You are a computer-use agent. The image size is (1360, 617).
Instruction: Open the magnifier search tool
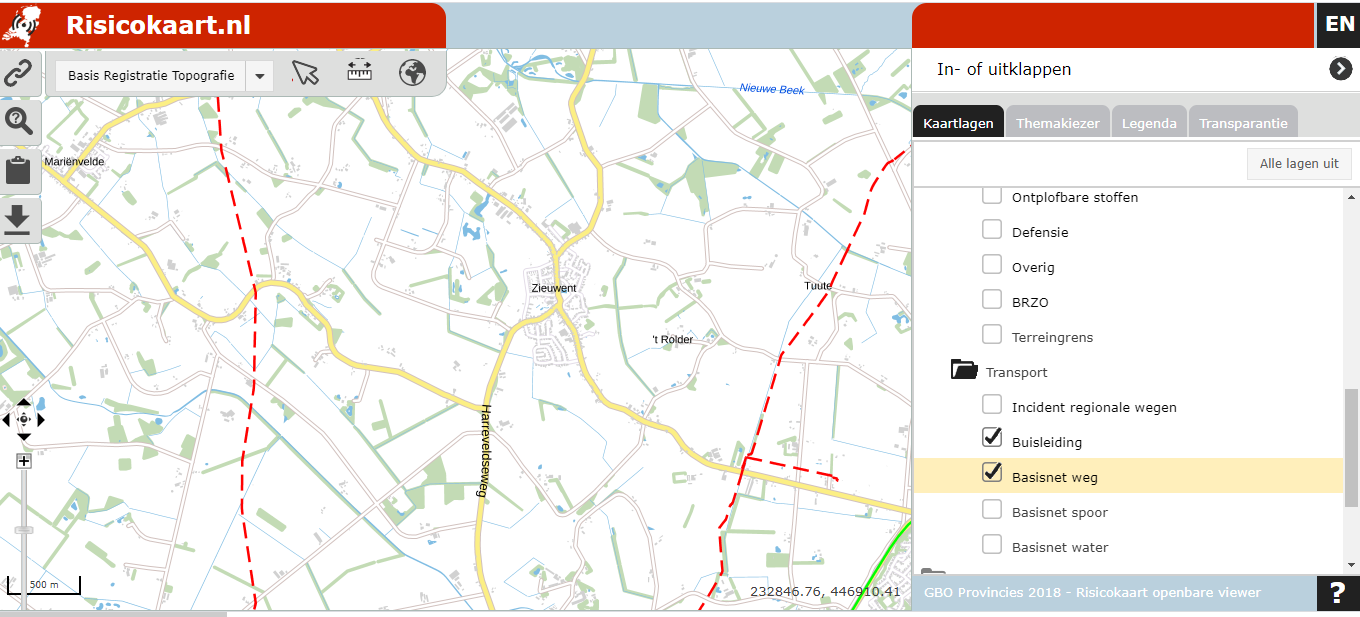tap(19, 121)
